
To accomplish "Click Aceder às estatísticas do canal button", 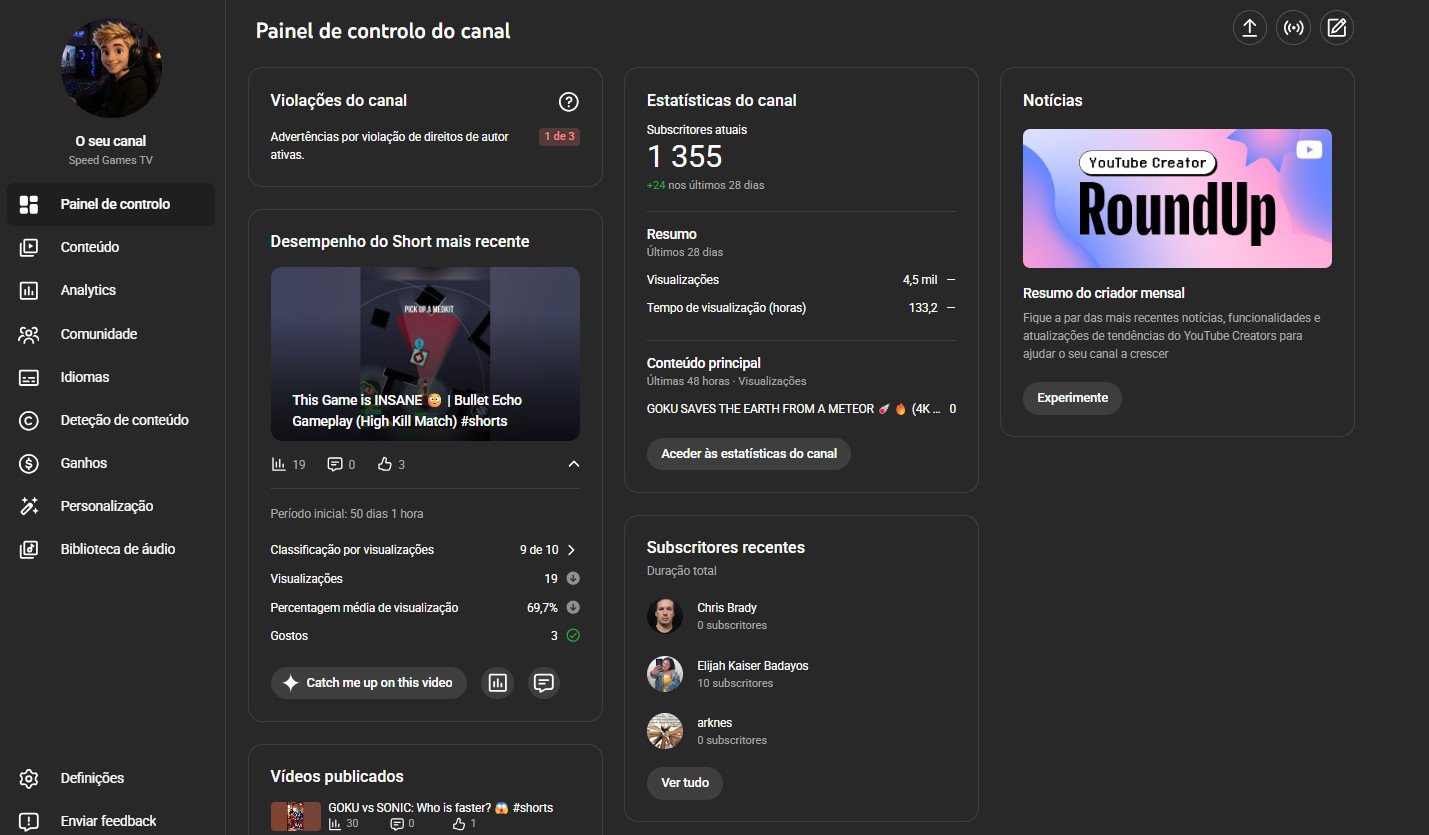I will (x=749, y=454).
